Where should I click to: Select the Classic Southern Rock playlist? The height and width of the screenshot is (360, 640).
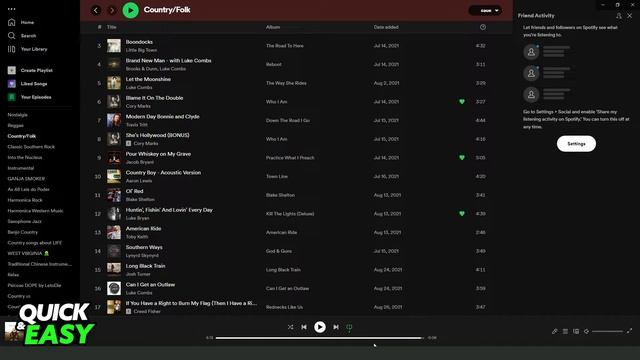tap(31, 147)
